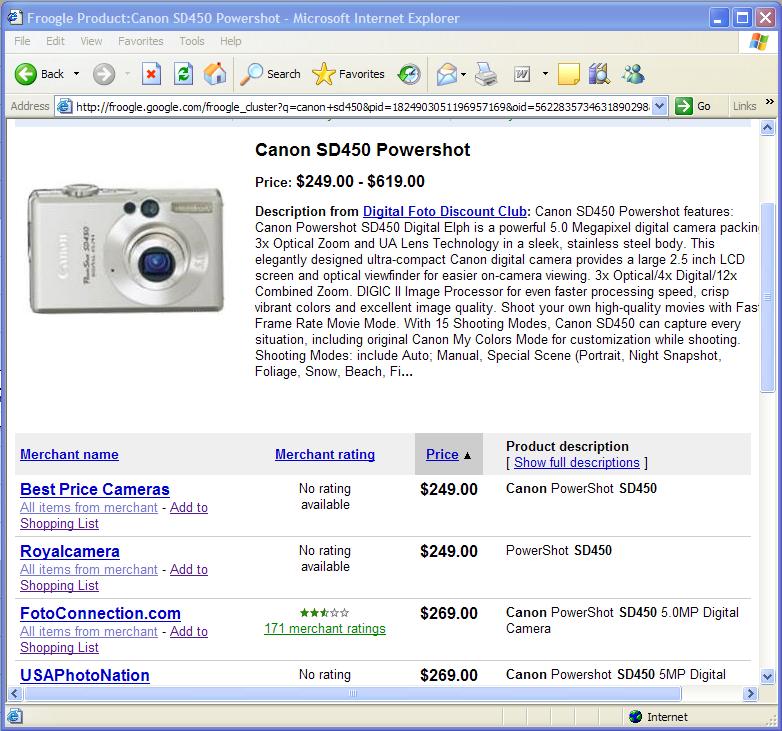Click the page icon in the Address bar
The height and width of the screenshot is (731, 782).
coord(64,106)
